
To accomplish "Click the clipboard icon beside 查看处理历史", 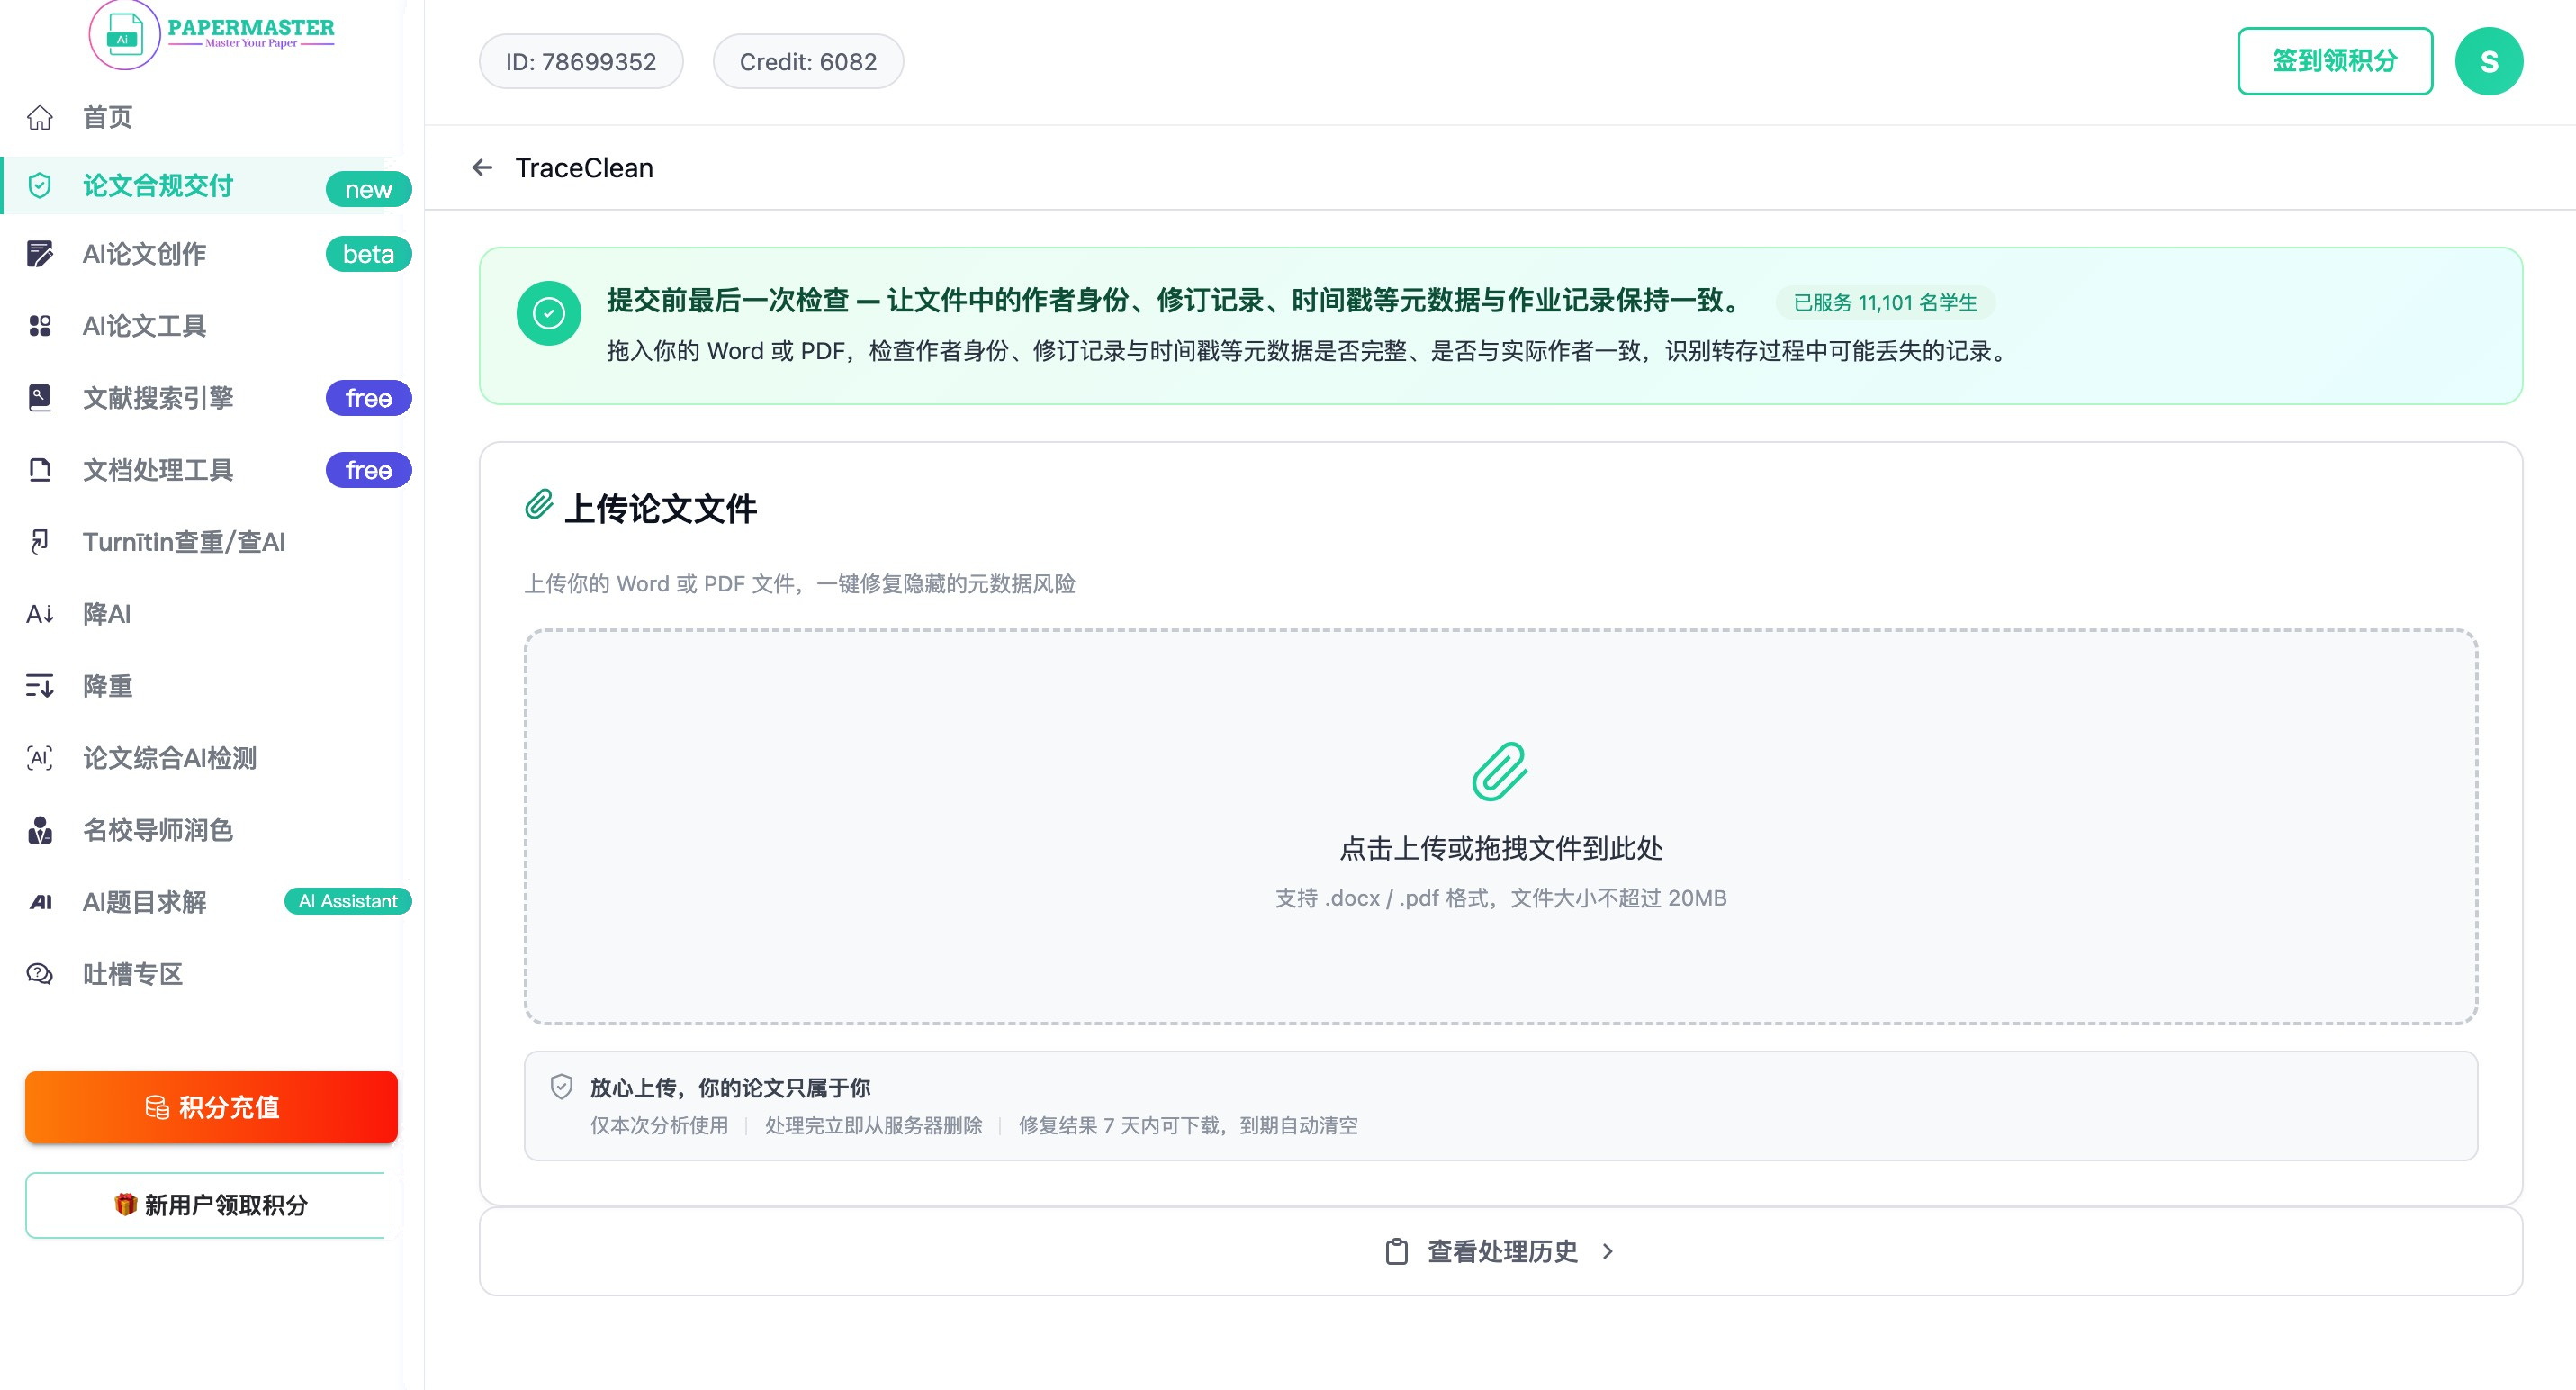I will (x=1397, y=1252).
